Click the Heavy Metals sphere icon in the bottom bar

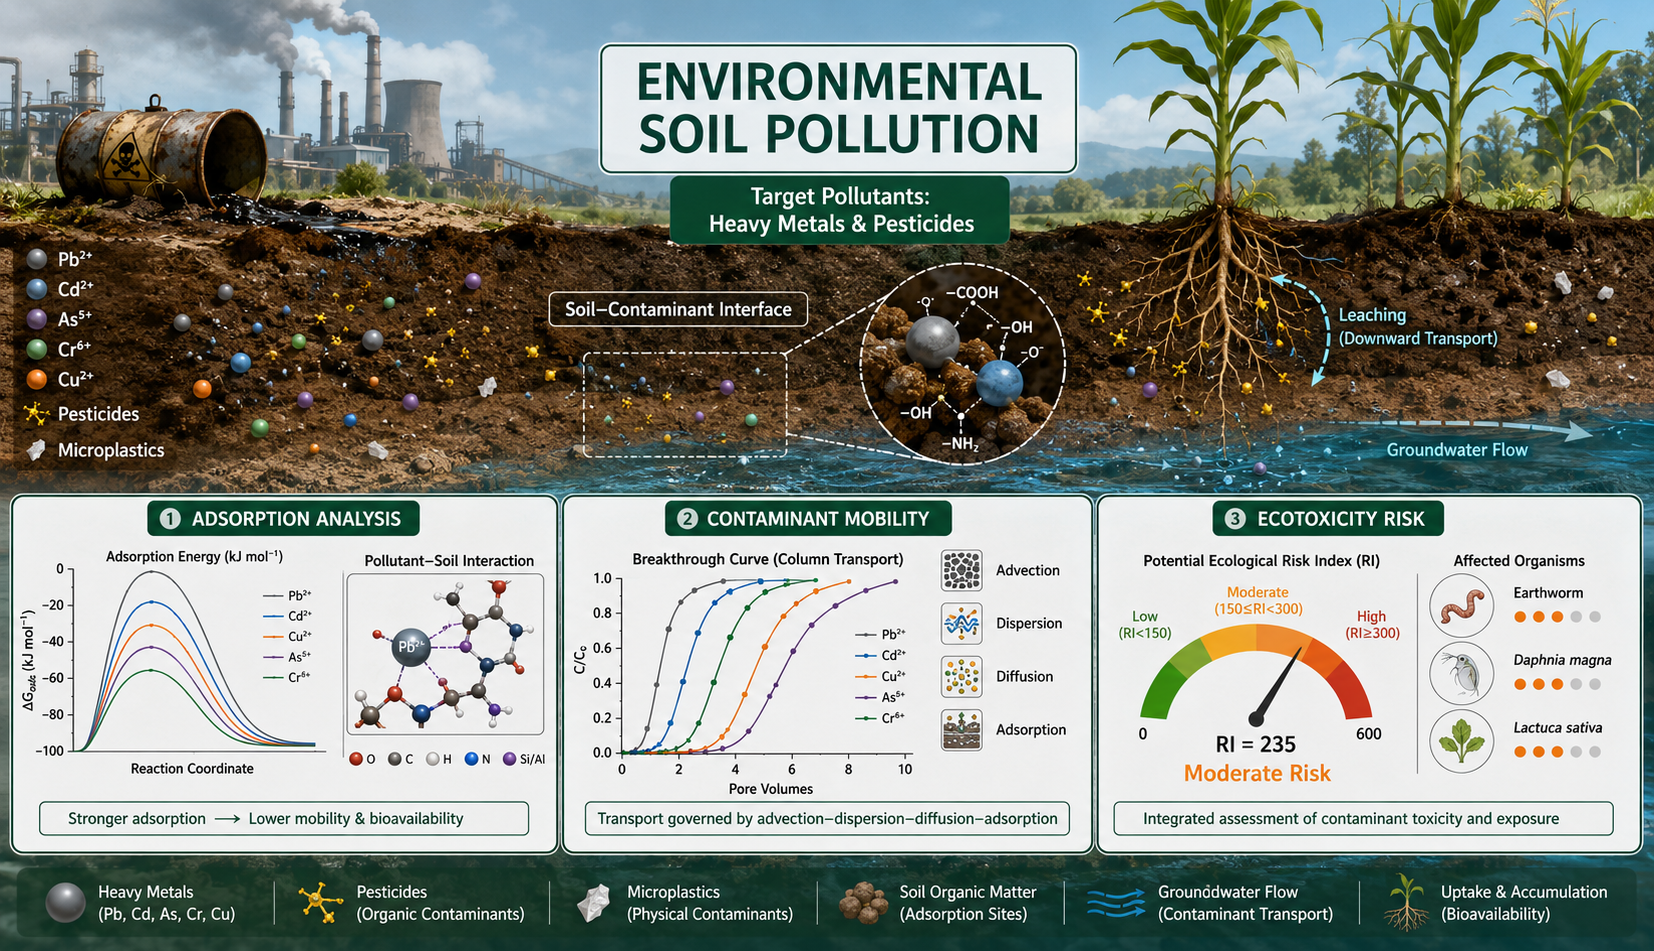pyautogui.click(x=66, y=902)
